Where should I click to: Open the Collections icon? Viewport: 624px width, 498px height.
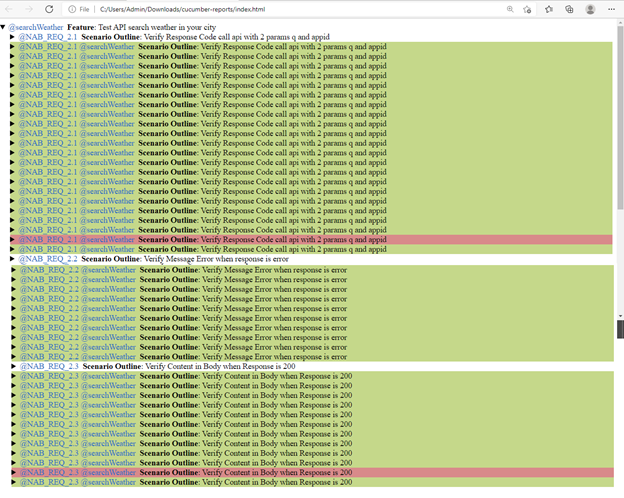(x=569, y=9)
